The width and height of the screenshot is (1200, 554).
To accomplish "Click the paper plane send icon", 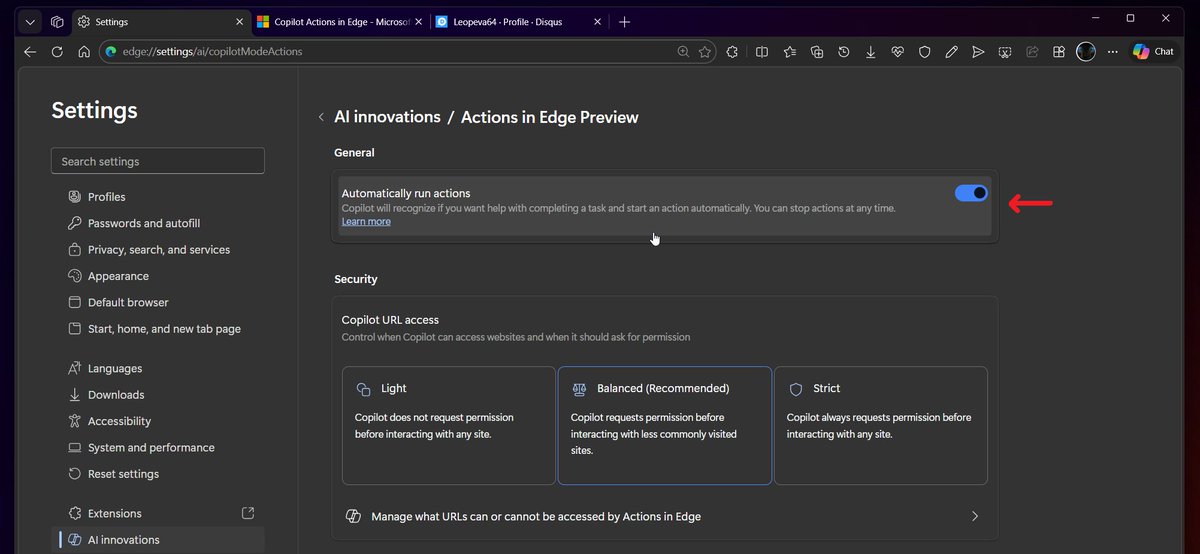I will (978, 52).
